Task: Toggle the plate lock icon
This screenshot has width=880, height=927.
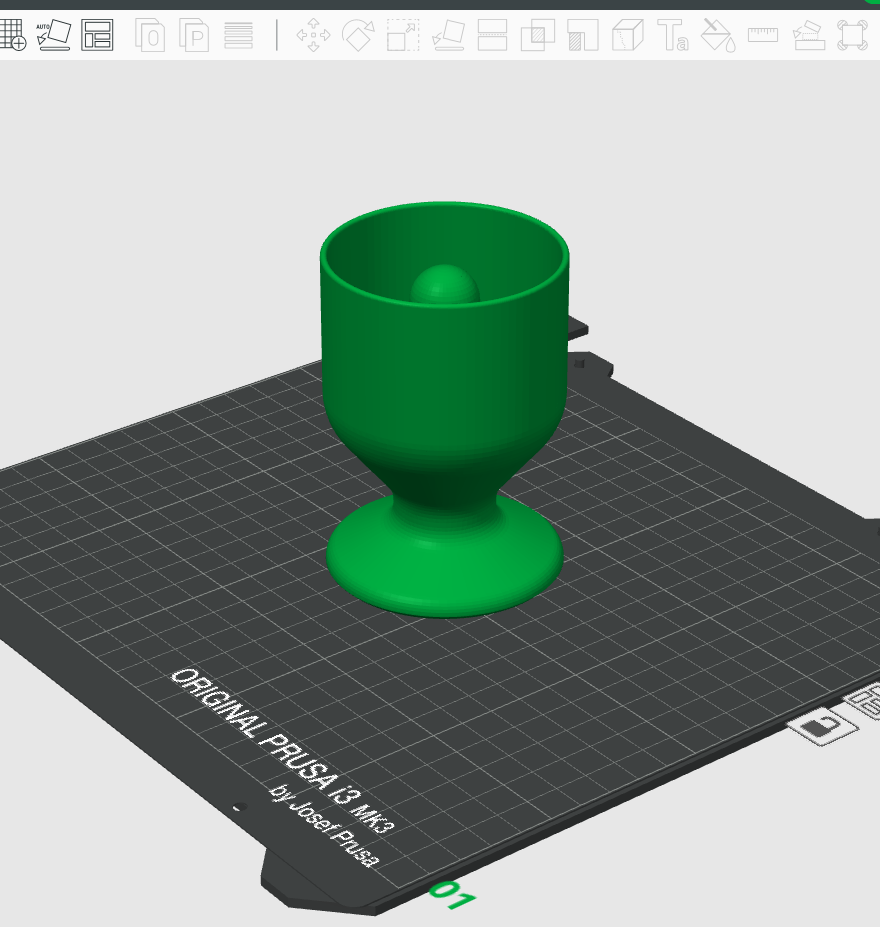Action: point(823,725)
